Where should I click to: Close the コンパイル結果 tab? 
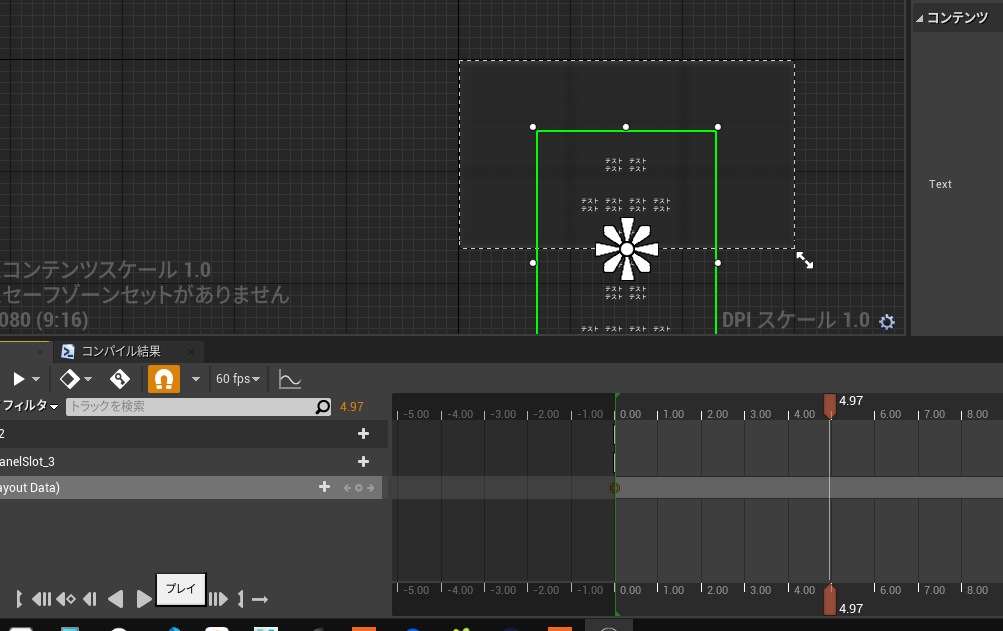tap(191, 352)
